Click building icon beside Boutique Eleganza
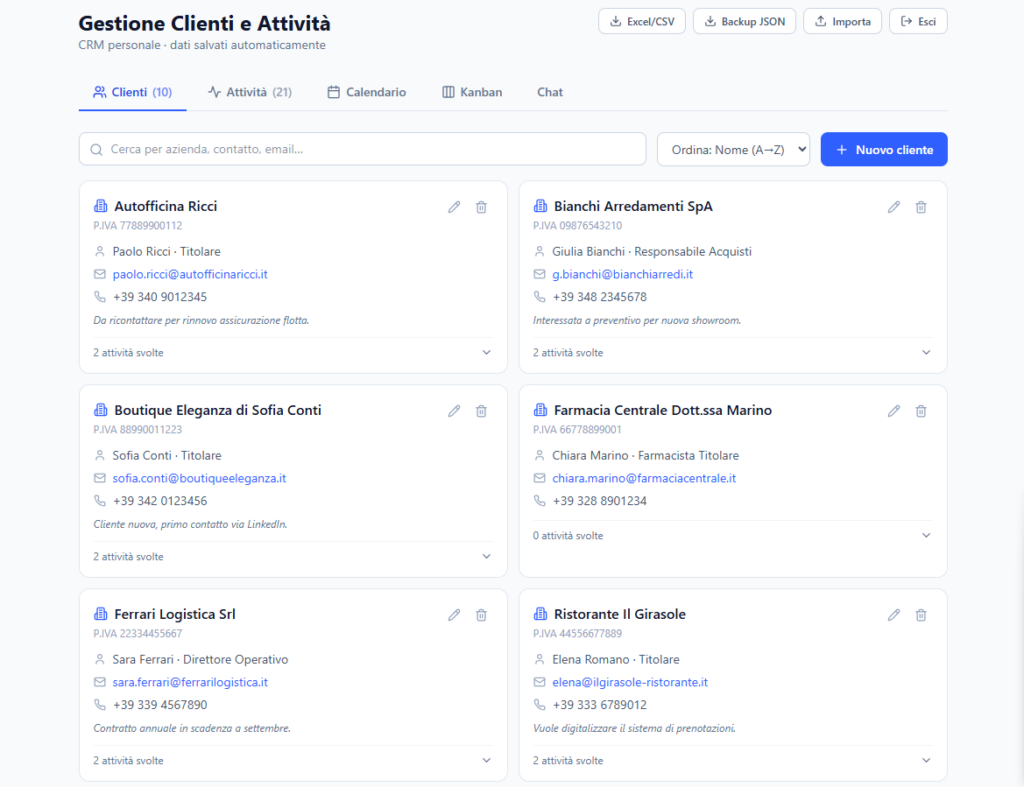This screenshot has height=787, width=1024. 101,410
